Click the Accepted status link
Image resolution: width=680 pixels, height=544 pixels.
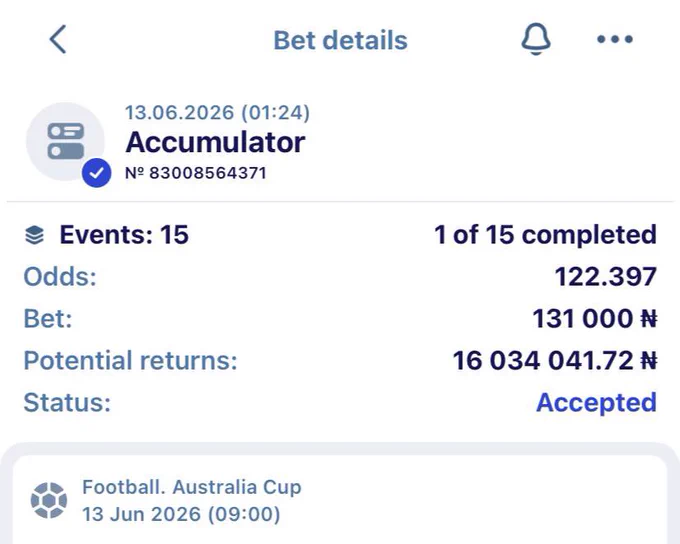coord(596,403)
